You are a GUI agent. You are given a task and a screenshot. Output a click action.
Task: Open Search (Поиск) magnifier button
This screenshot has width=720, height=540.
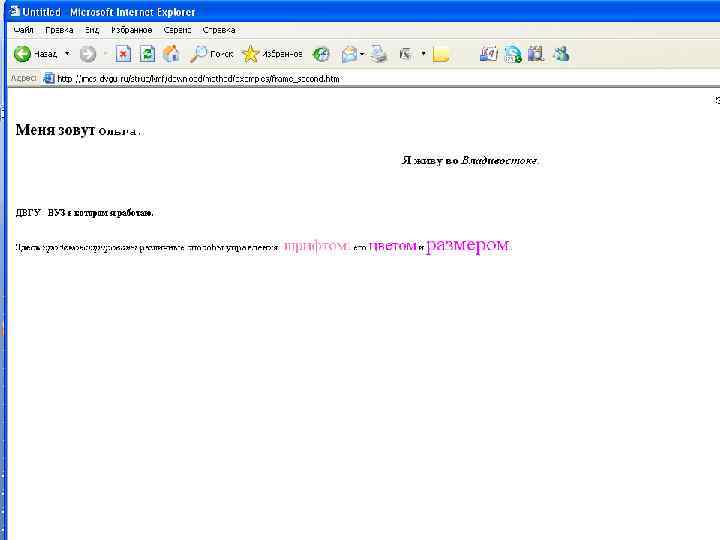[x=212, y=54]
